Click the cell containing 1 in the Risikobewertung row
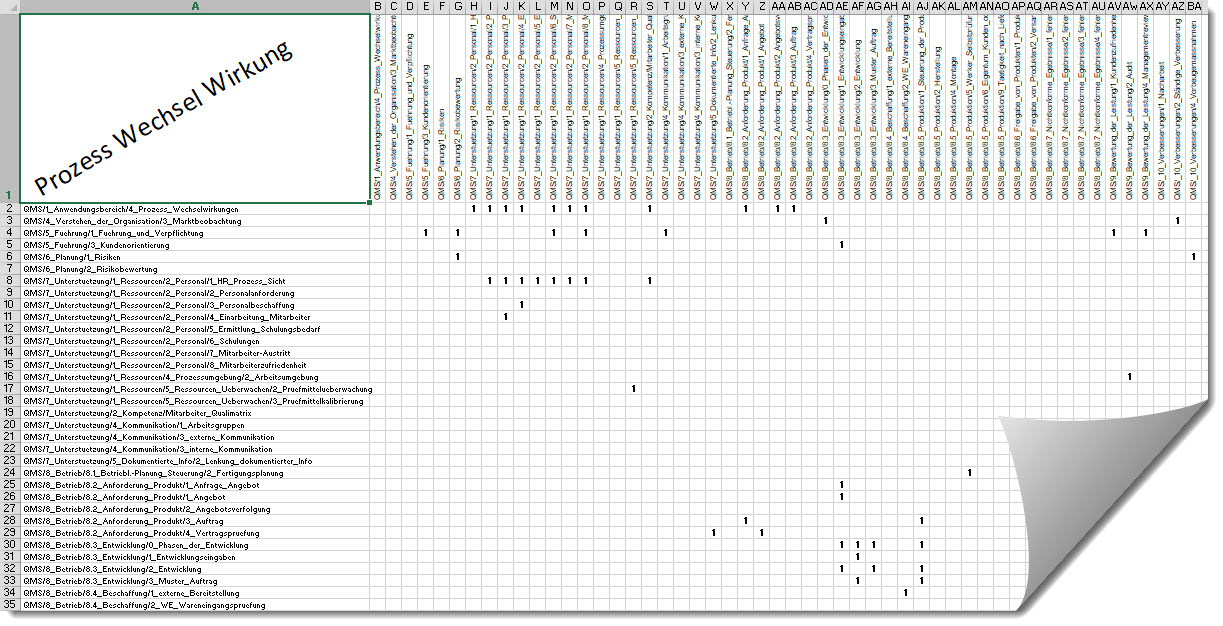The width and height of the screenshot is (1223, 626). coord(456,256)
